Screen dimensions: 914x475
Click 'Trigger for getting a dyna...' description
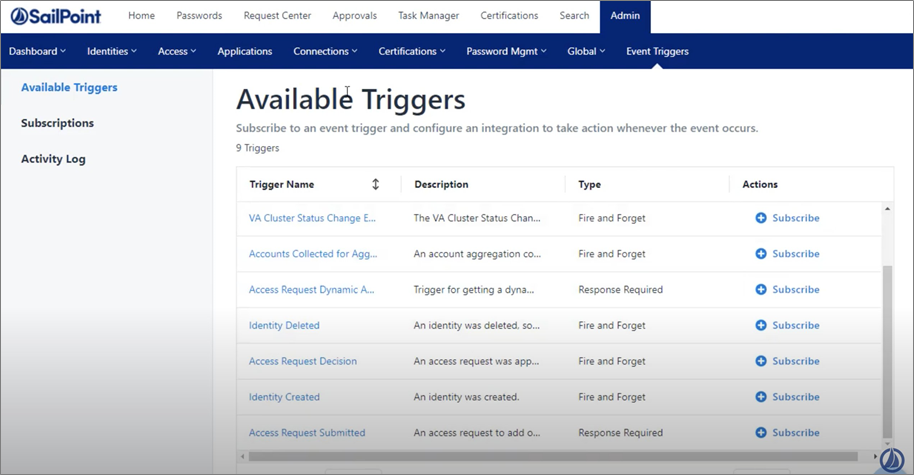click(473, 290)
